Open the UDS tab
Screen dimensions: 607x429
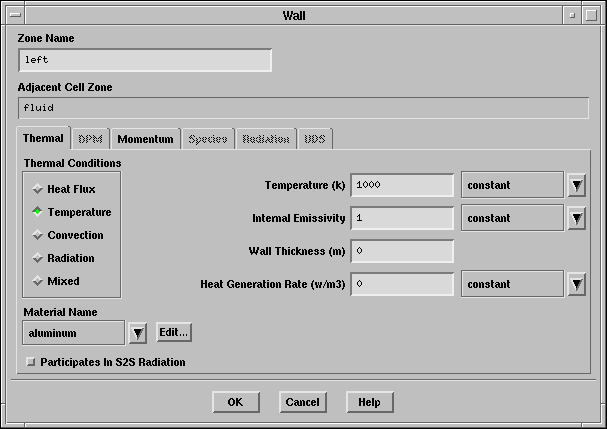click(315, 139)
